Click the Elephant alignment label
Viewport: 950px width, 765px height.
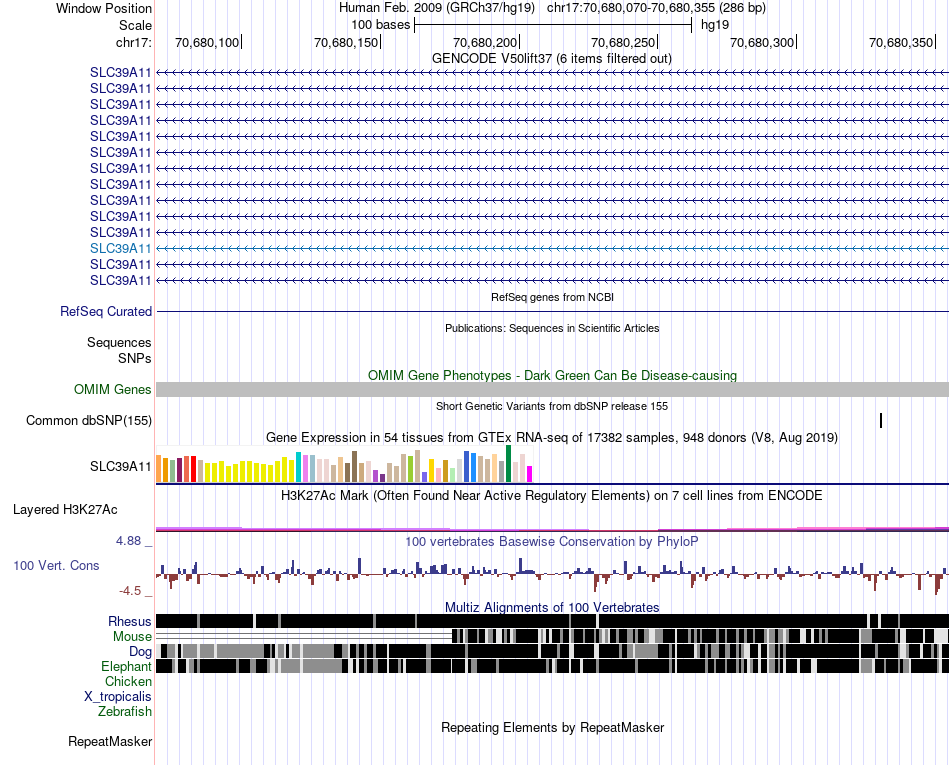[x=127, y=666]
